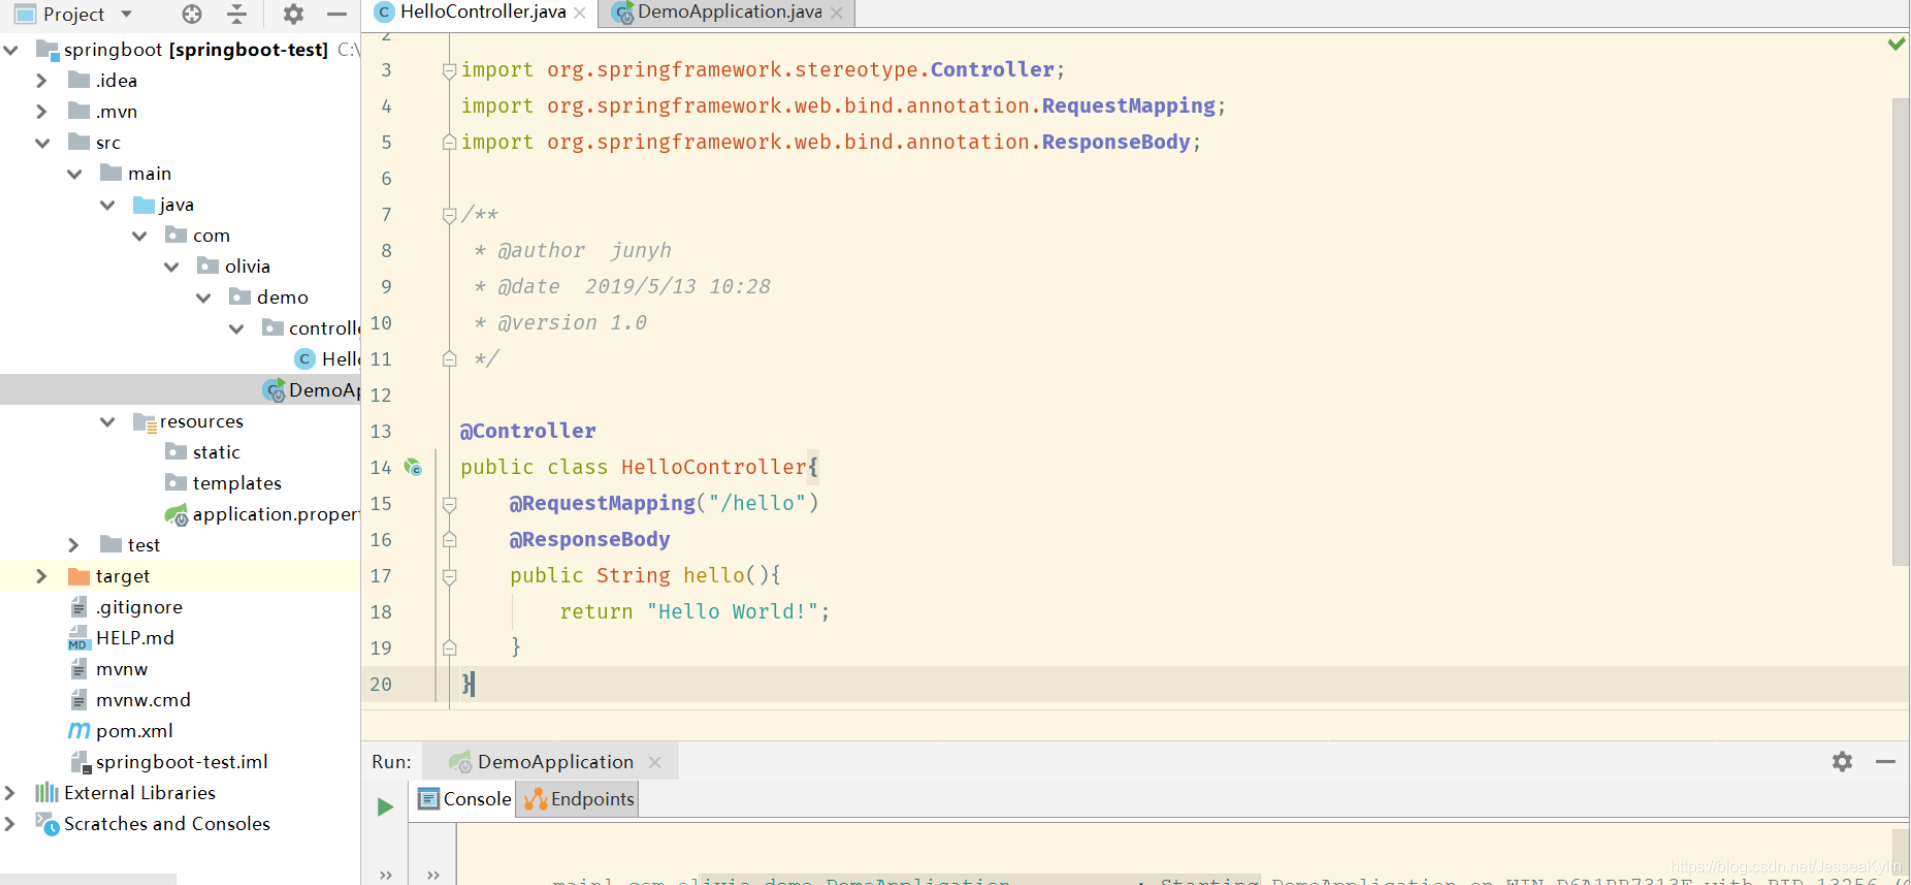Expand External Libraries node

[9, 793]
